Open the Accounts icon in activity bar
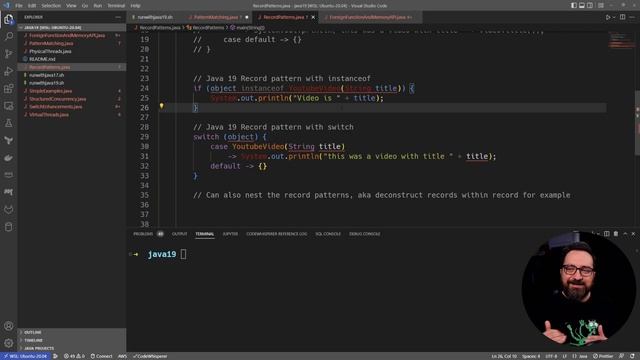This screenshot has width=640, height=360. point(9,326)
